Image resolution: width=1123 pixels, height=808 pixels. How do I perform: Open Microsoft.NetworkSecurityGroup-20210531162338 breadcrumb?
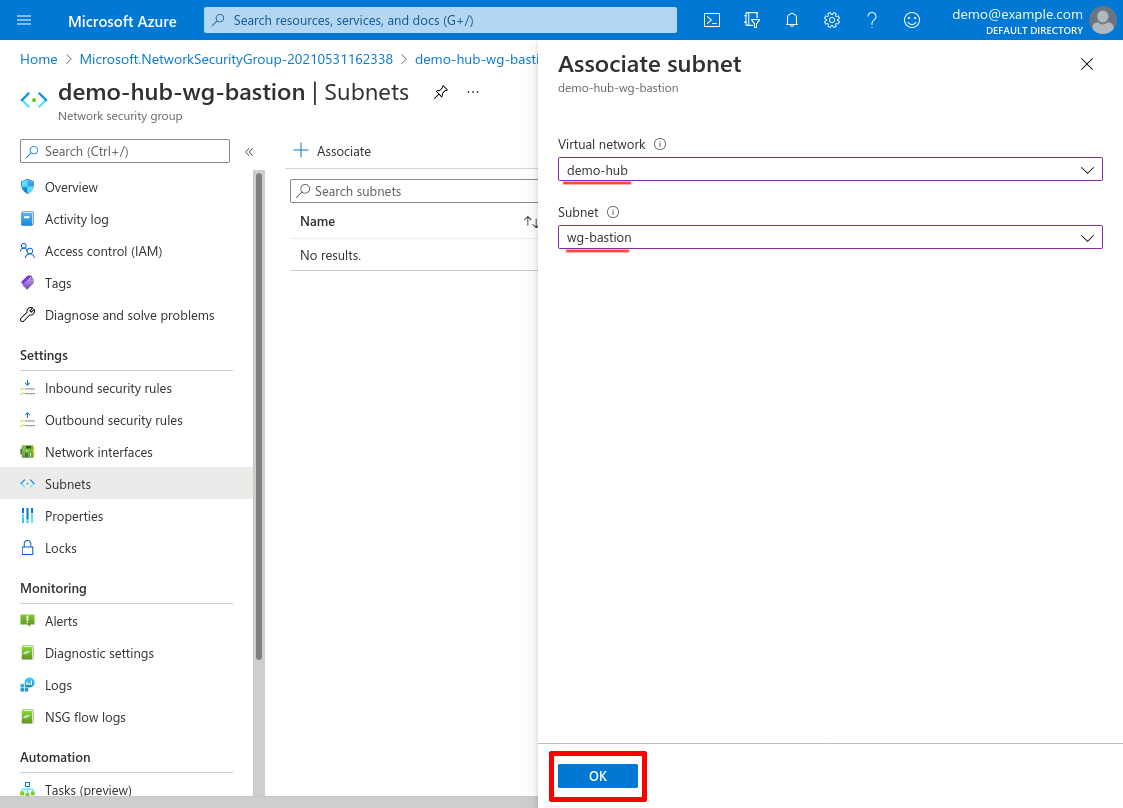pos(236,59)
